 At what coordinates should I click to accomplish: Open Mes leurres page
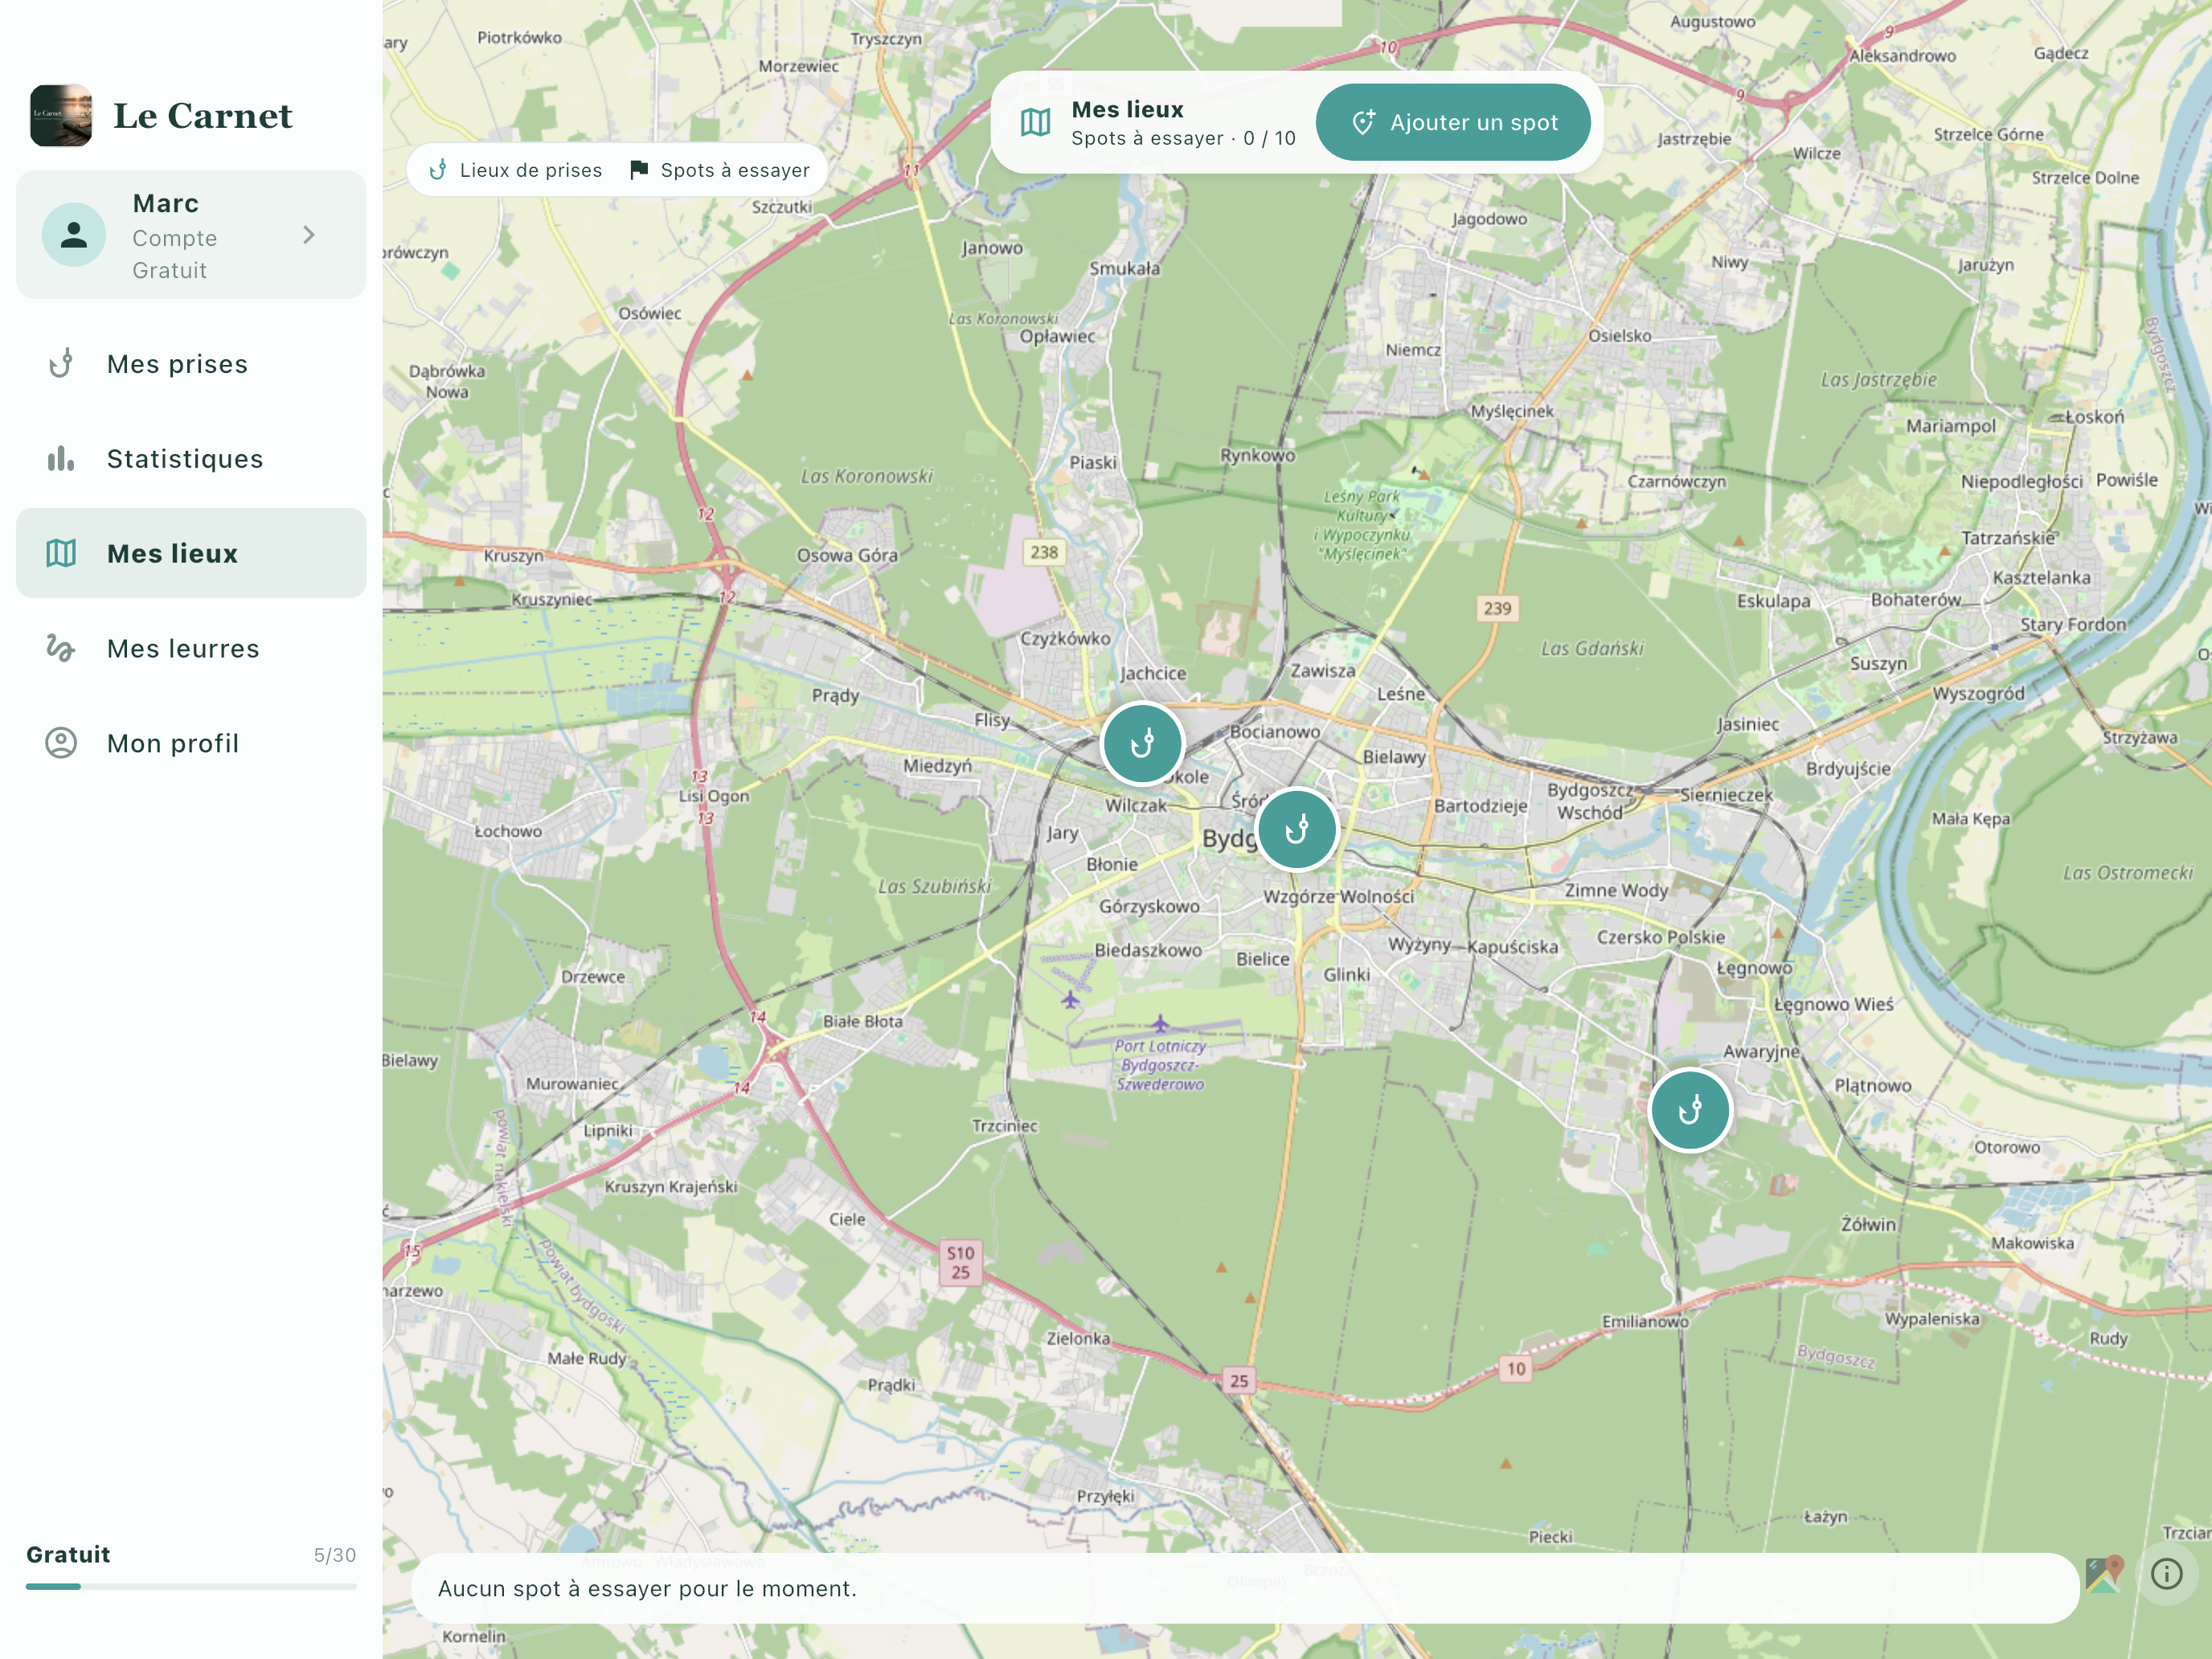[191, 648]
